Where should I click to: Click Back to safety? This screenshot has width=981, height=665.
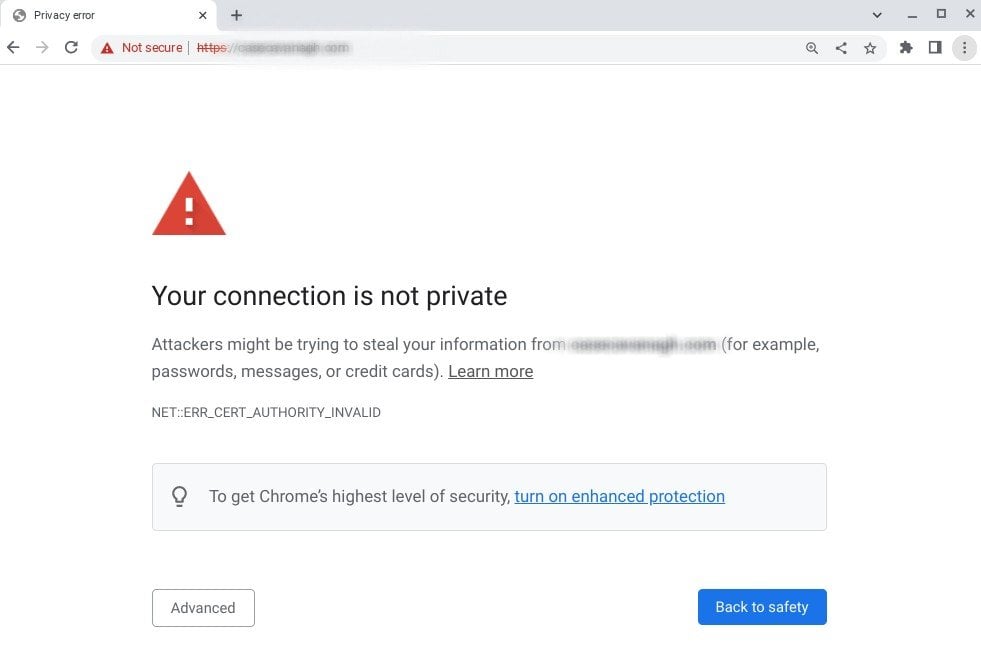tap(761, 606)
